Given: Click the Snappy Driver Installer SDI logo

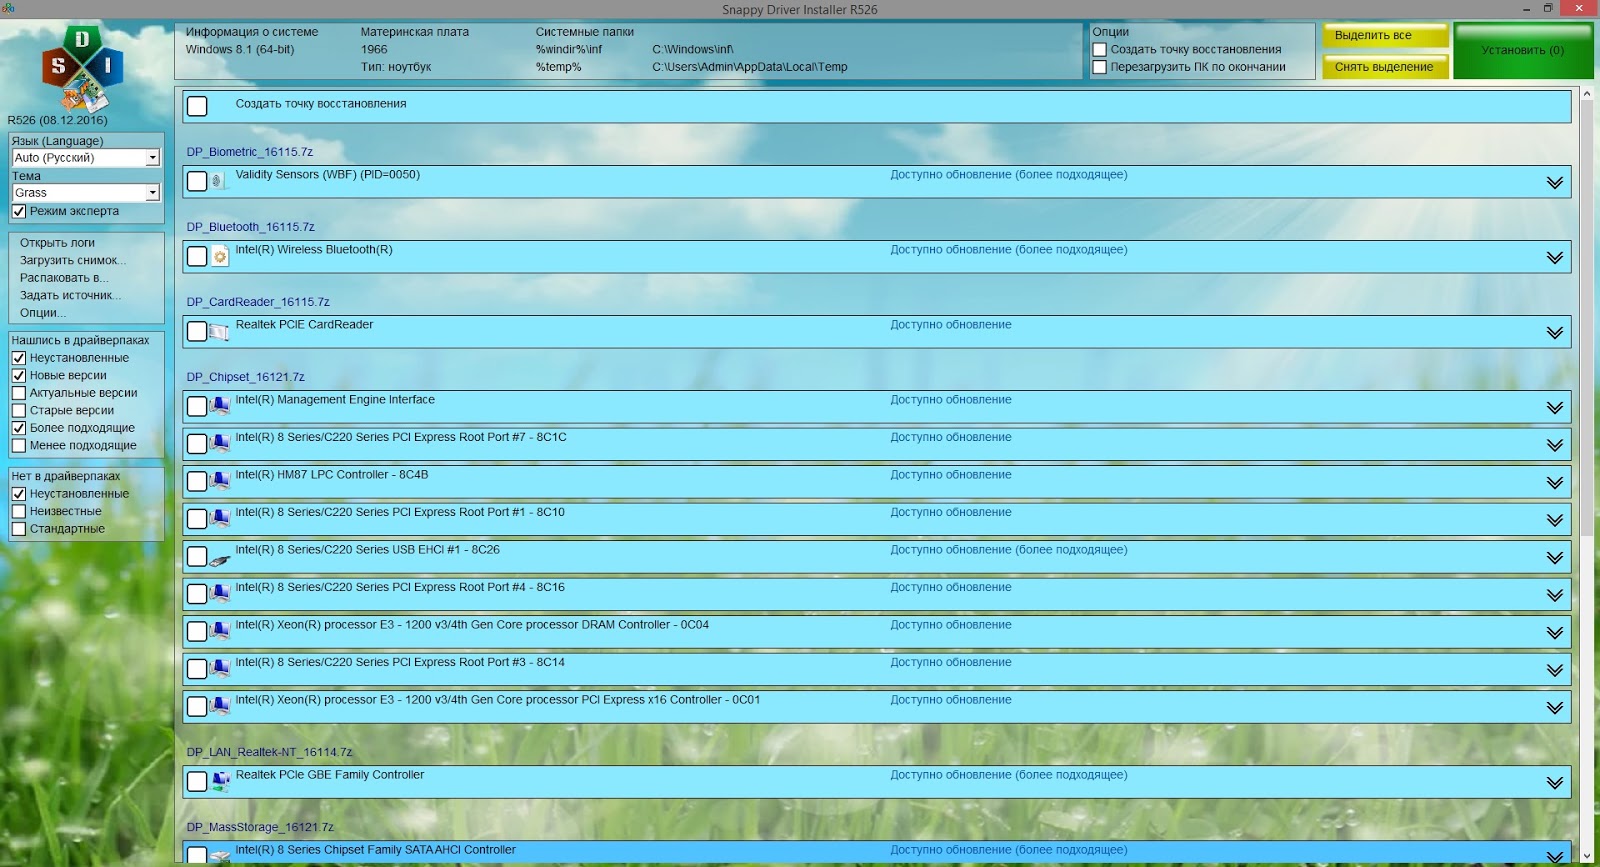Looking at the screenshot, I should pos(82,69).
